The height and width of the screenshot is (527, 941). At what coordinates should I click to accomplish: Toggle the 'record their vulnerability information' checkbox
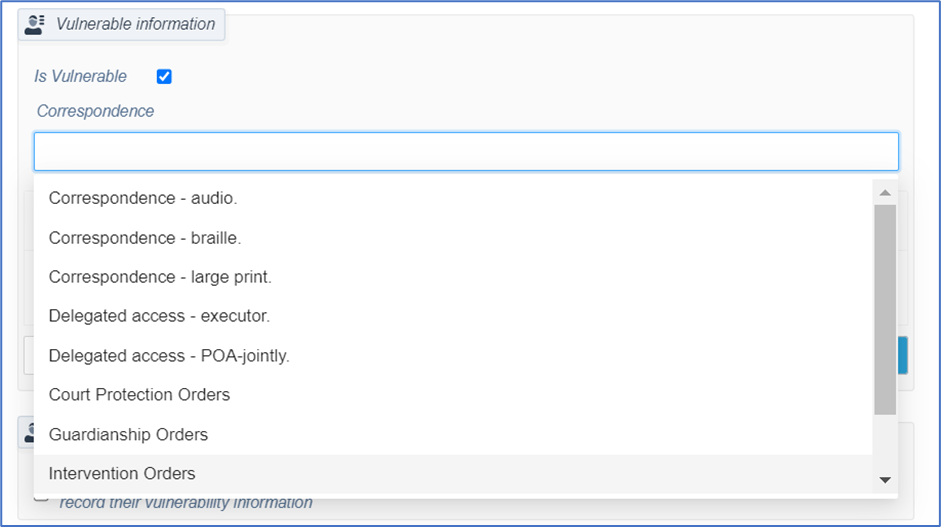41,495
